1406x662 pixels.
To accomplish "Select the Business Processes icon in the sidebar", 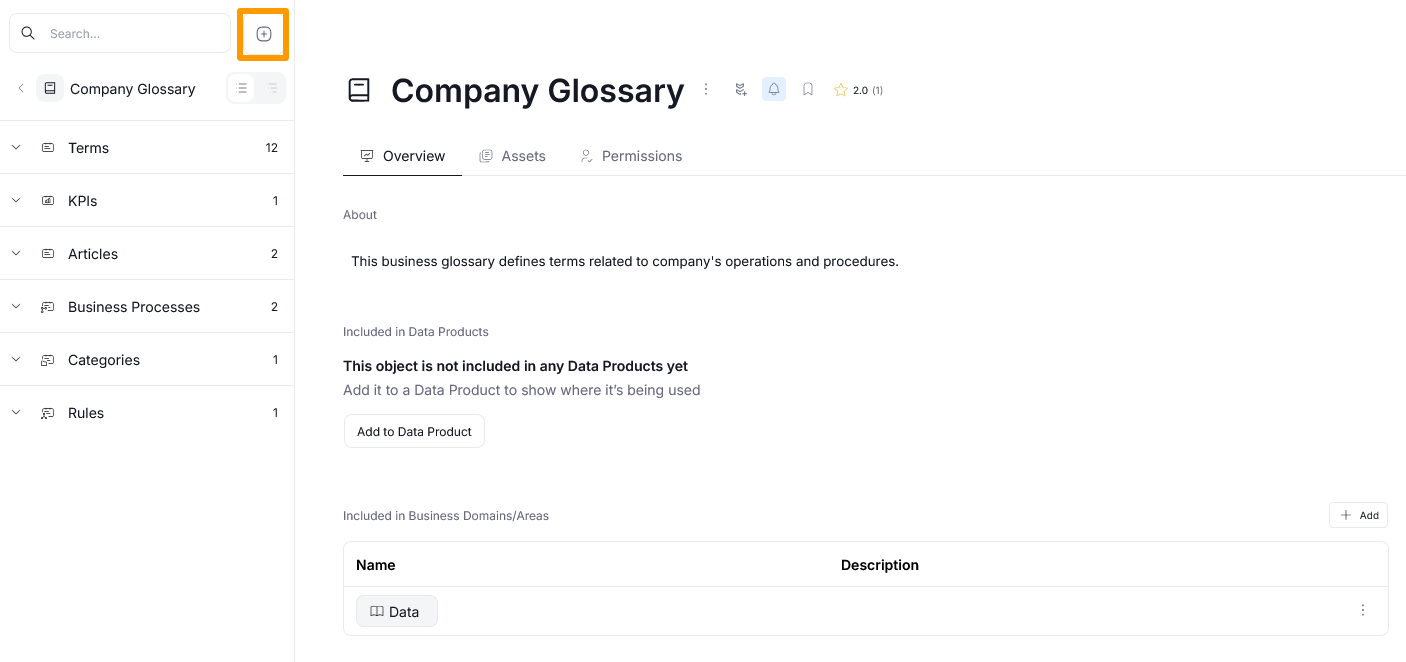I will click(x=47, y=306).
